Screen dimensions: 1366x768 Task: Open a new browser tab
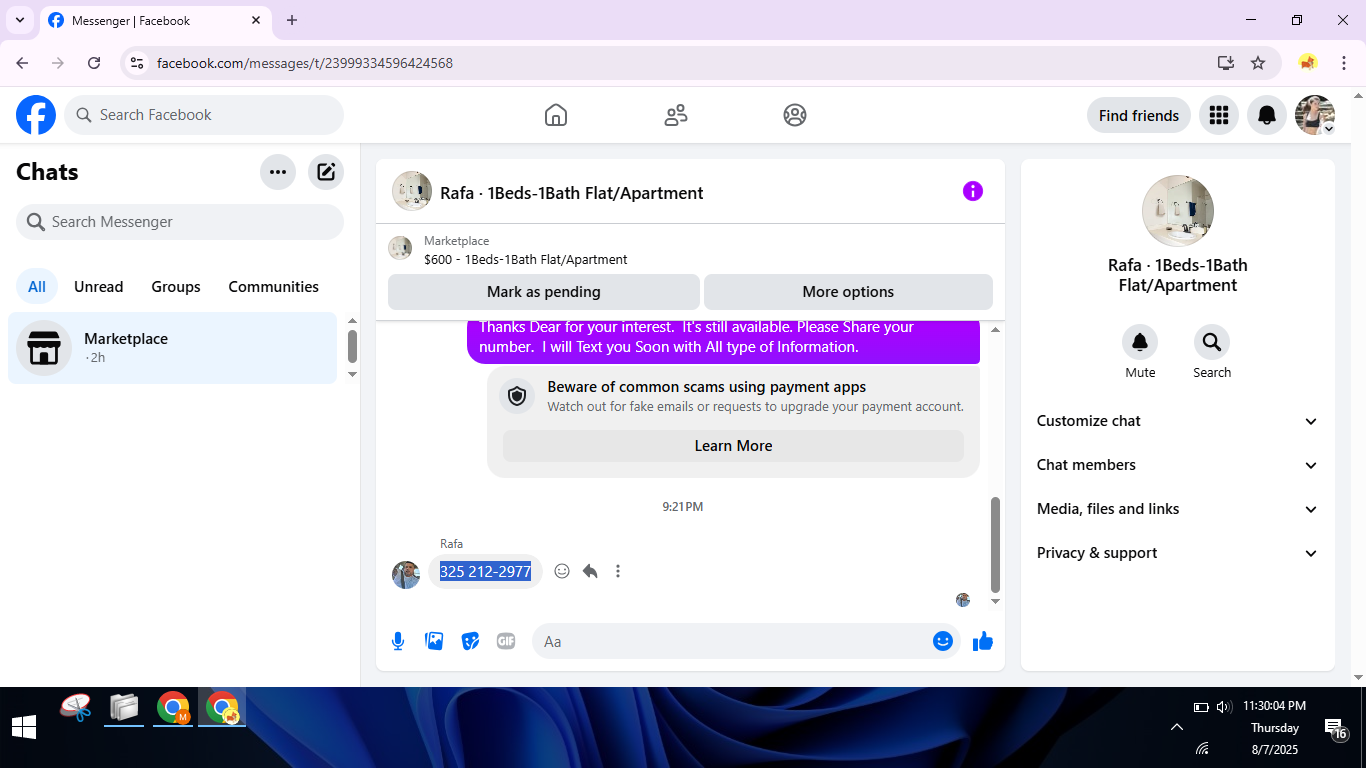point(292,20)
